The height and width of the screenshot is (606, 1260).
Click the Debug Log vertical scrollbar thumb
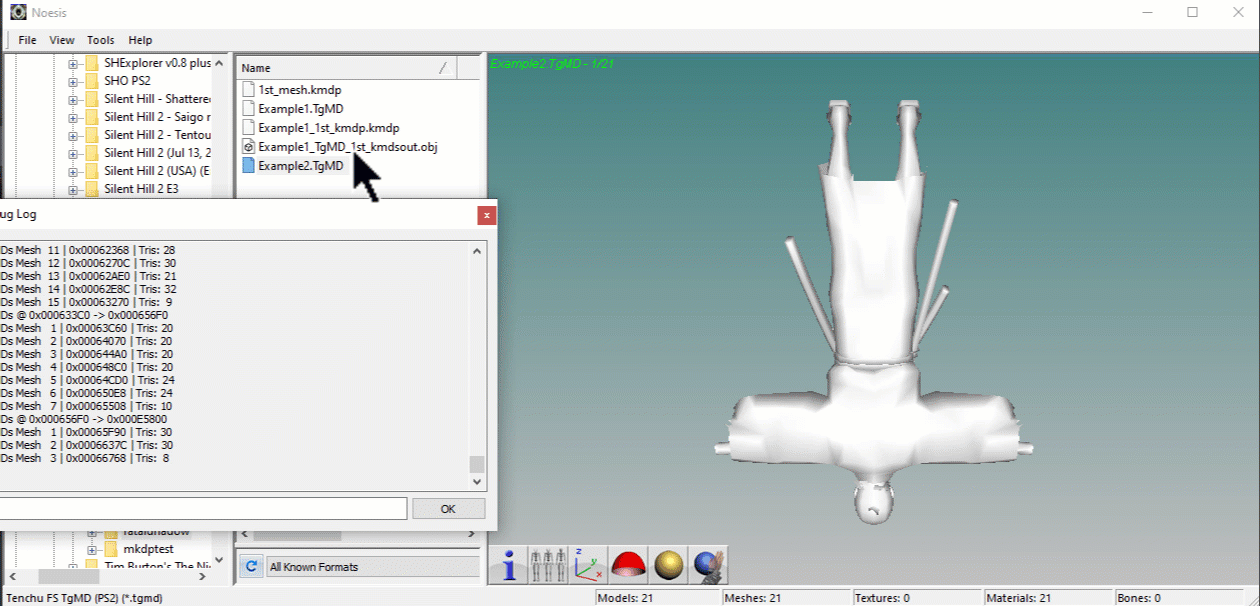477,464
